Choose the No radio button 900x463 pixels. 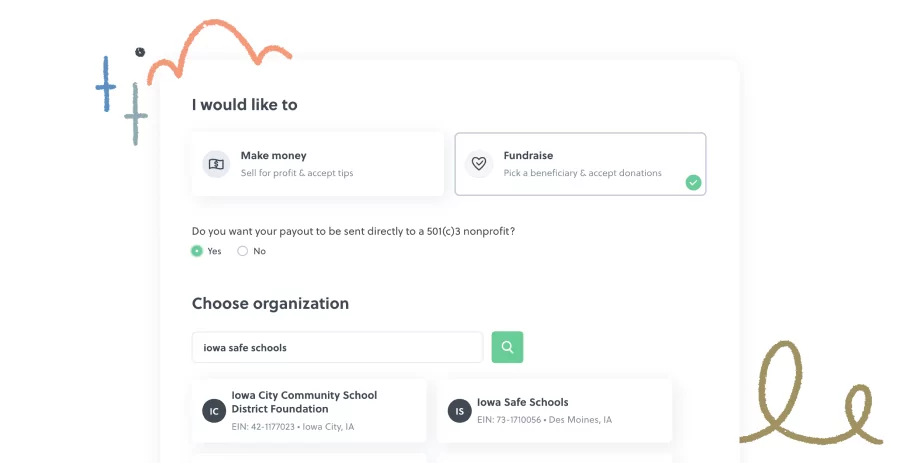click(243, 251)
